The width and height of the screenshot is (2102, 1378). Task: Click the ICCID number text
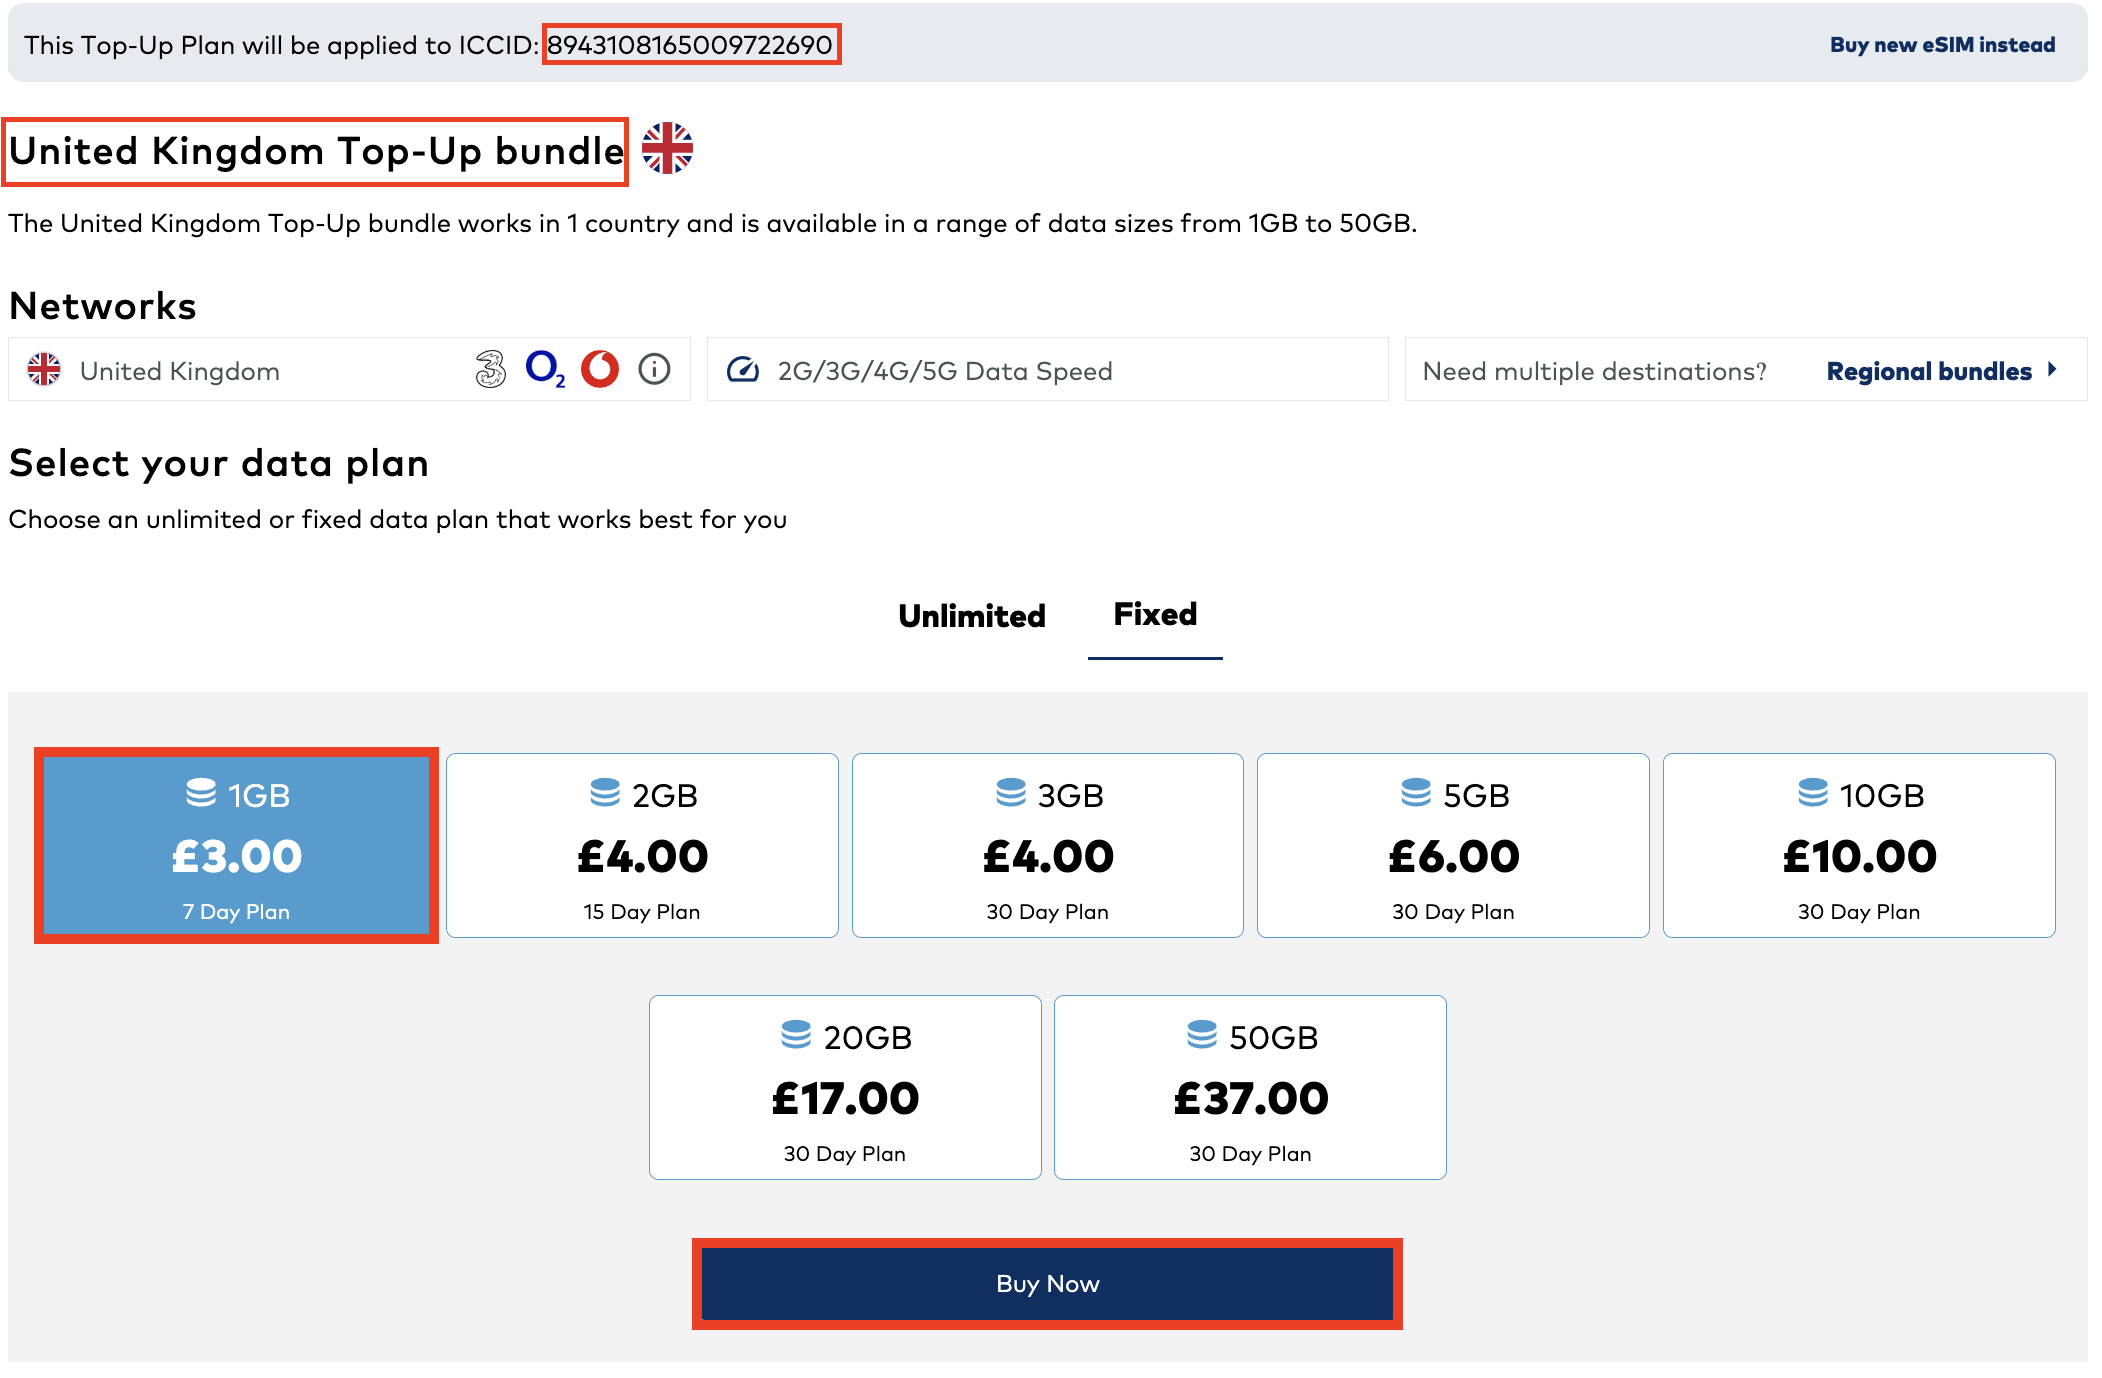coord(690,45)
